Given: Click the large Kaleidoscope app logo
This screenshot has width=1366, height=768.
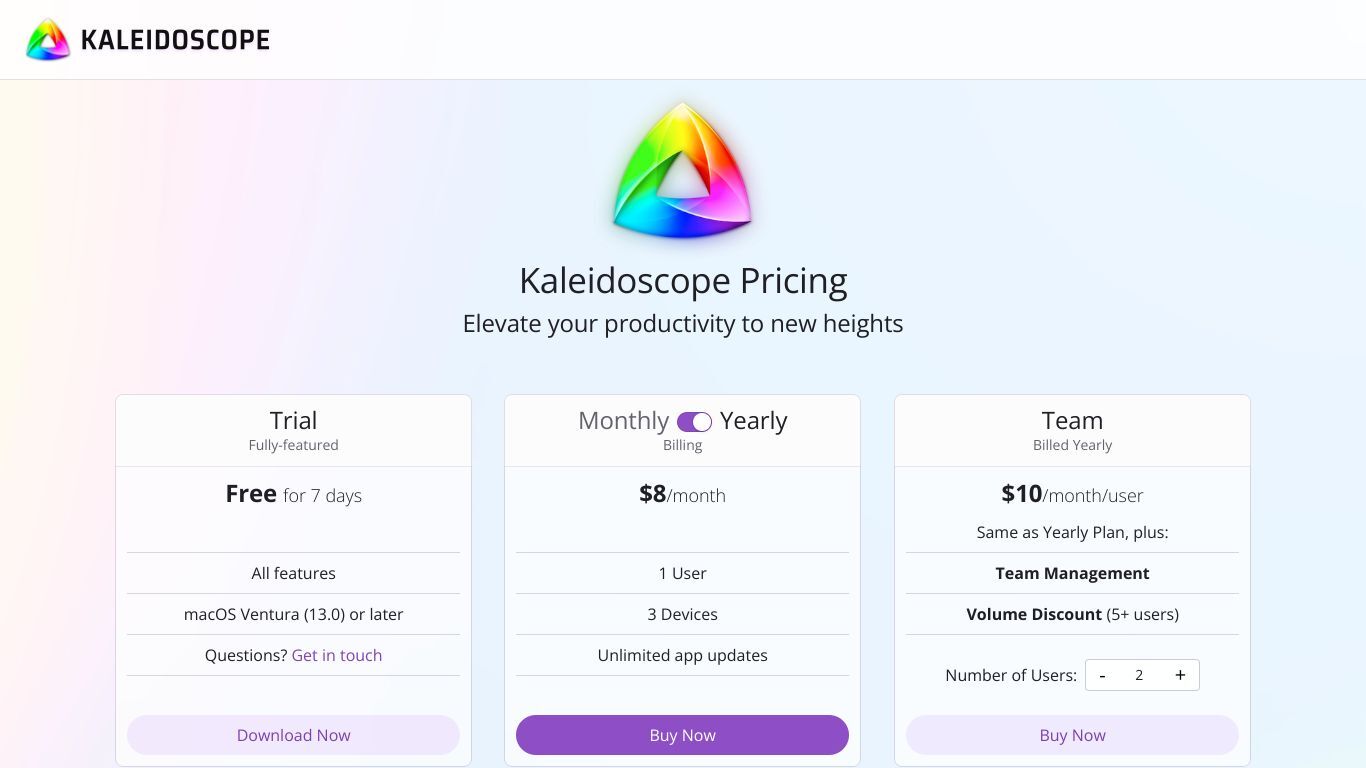Looking at the screenshot, I should 682,170.
